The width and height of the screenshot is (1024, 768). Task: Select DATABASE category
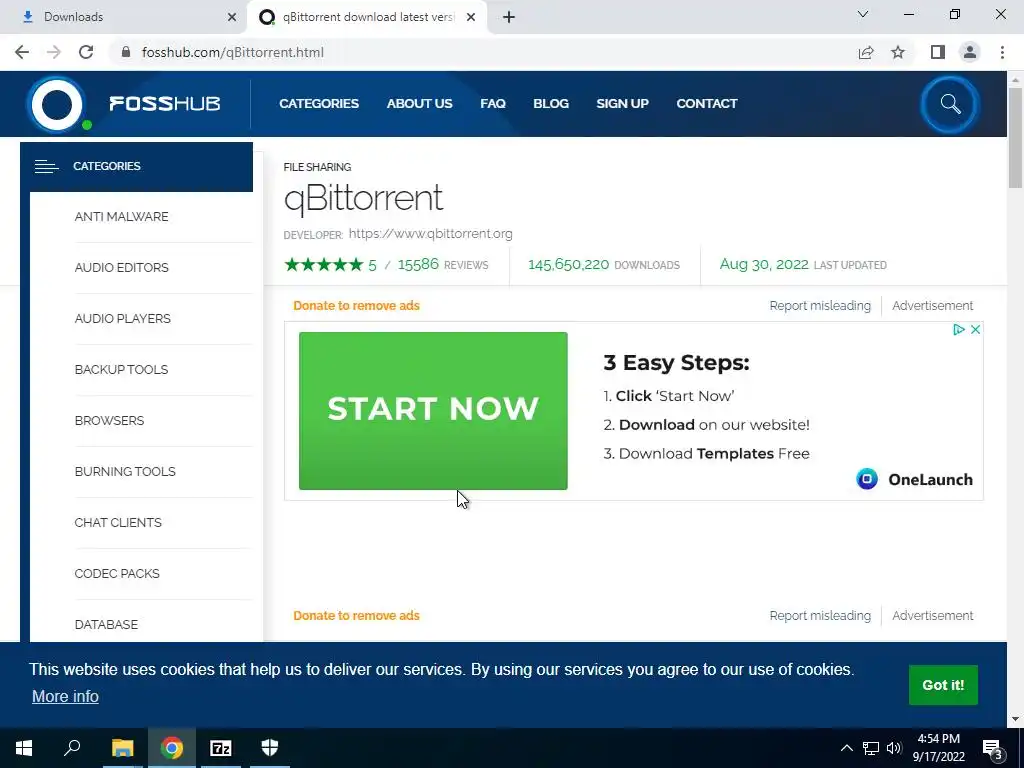click(x=106, y=625)
